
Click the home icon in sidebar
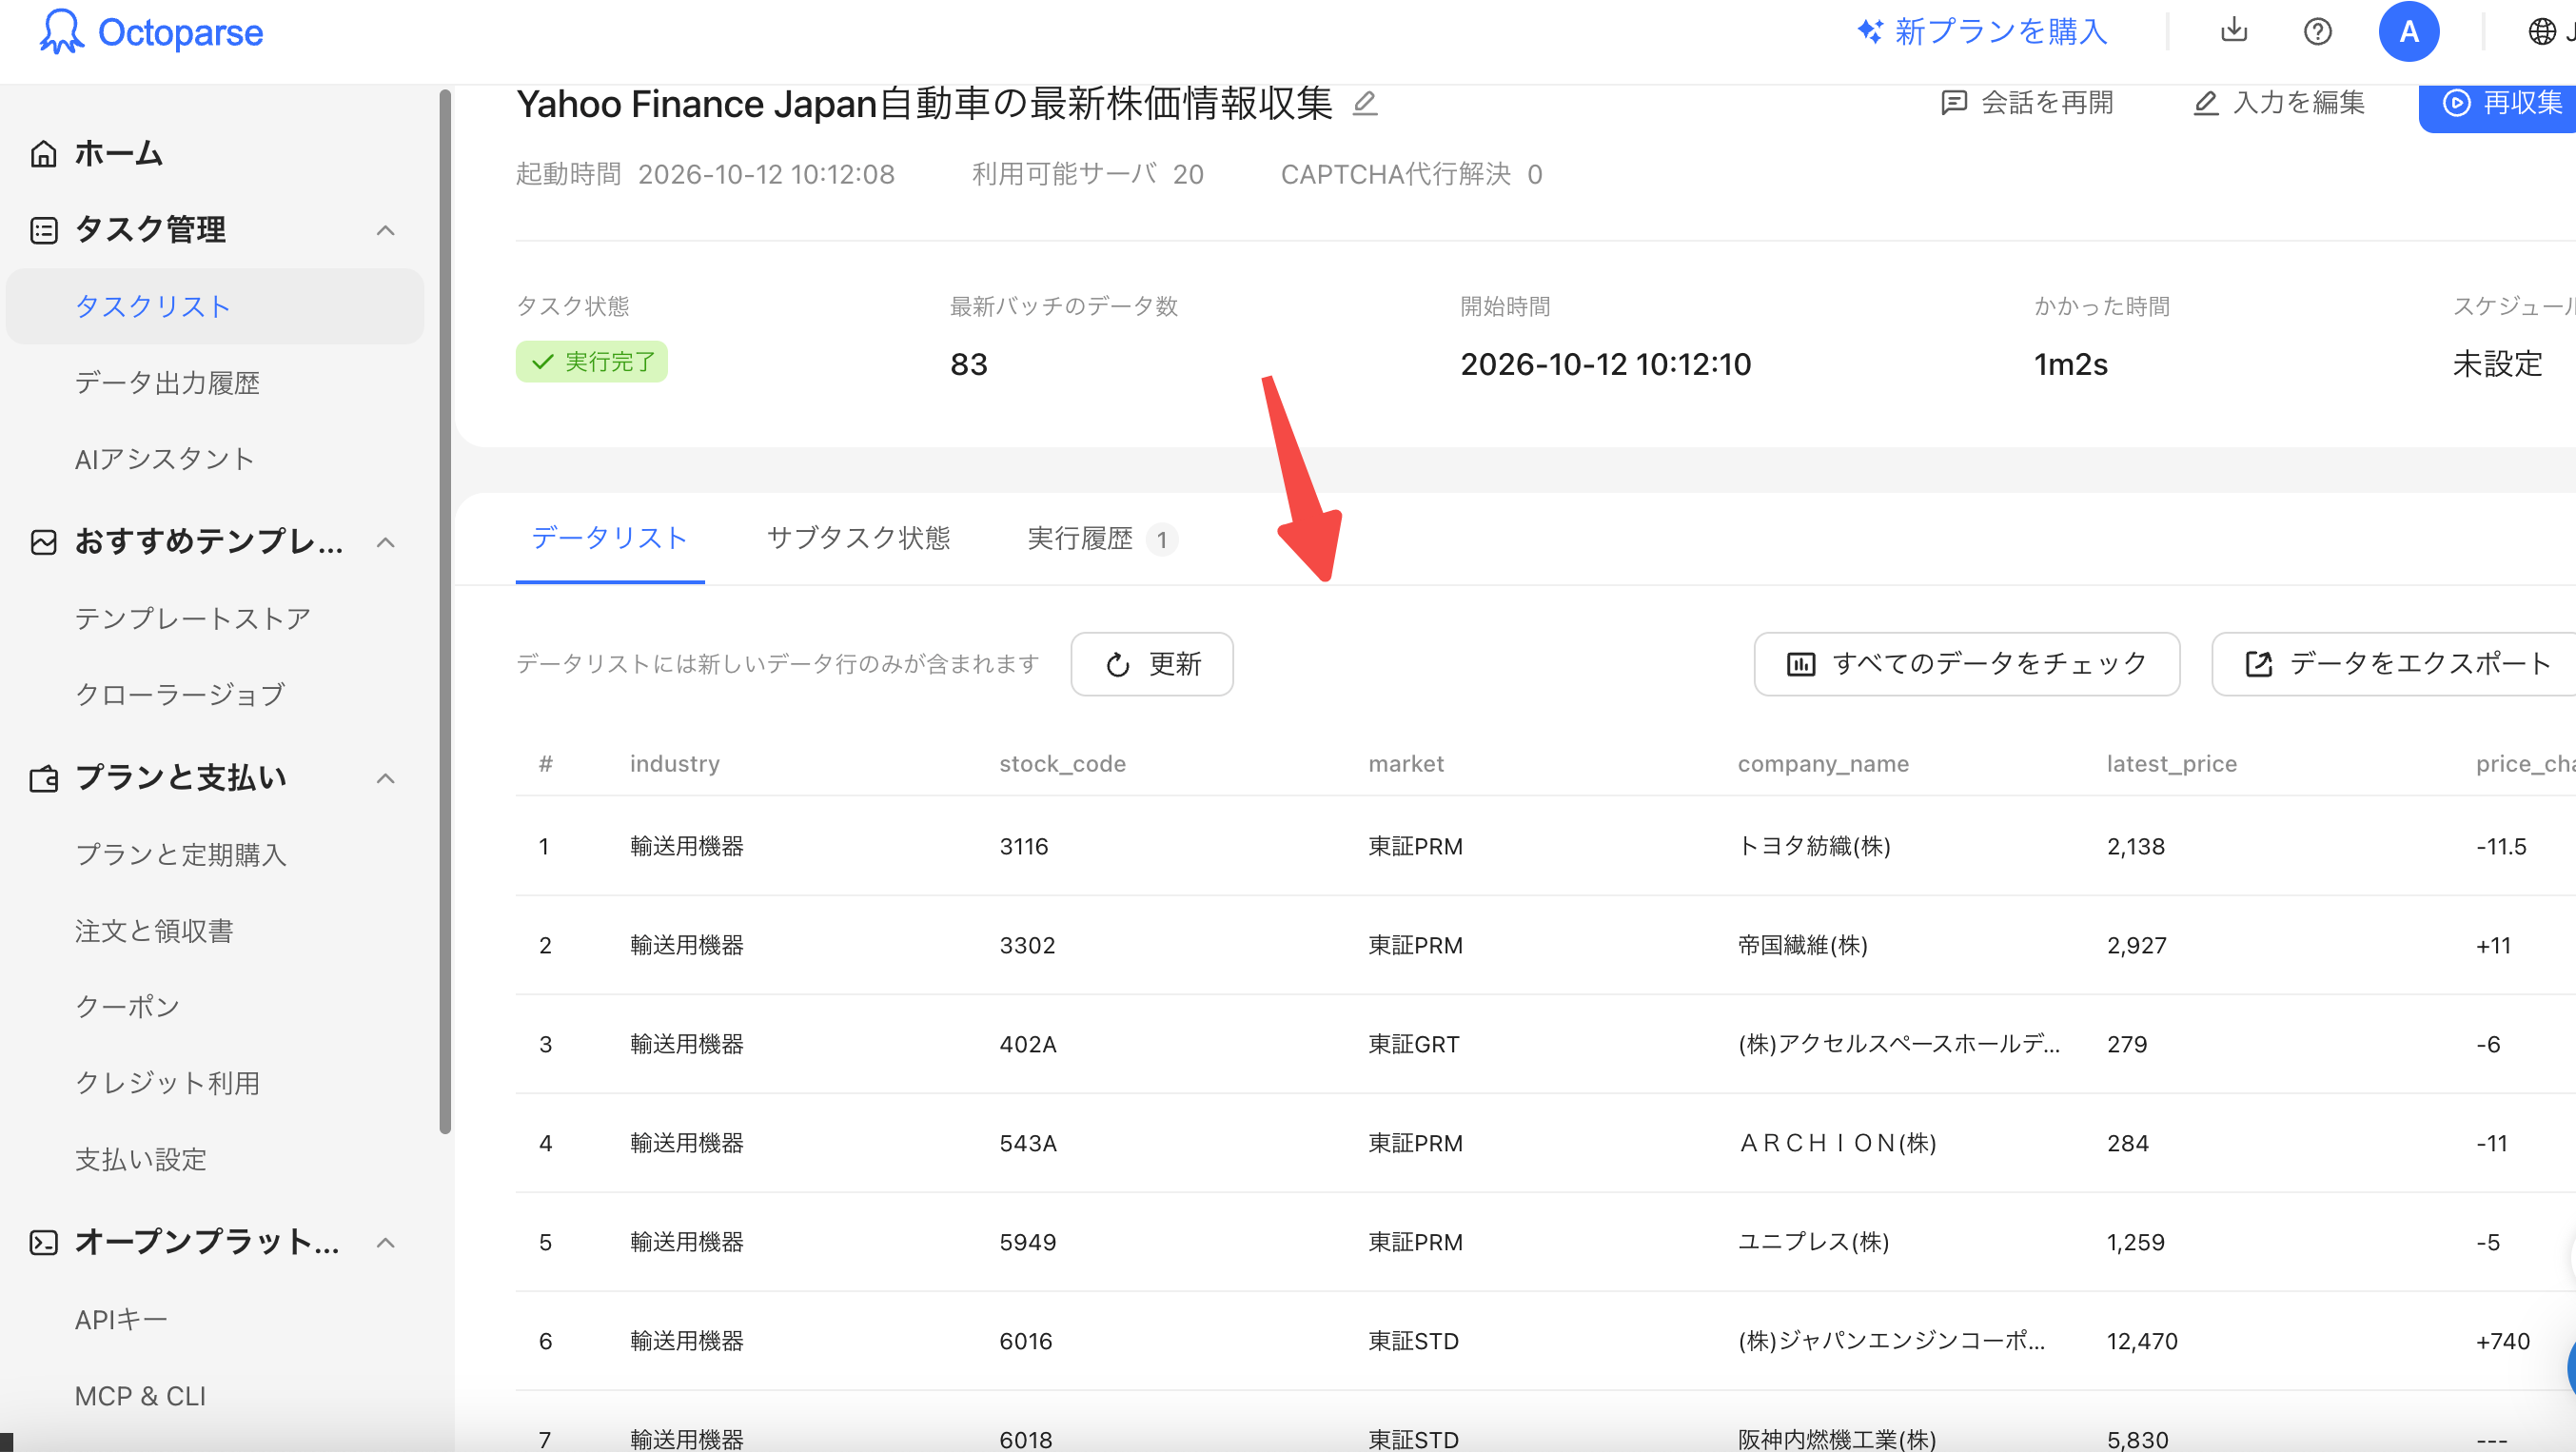point(43,153)
